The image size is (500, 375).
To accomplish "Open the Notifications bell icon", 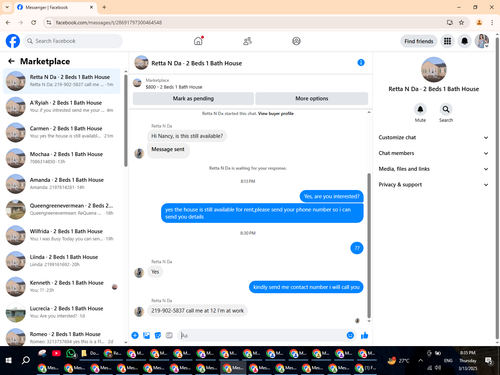I will [x=464, y=41].
